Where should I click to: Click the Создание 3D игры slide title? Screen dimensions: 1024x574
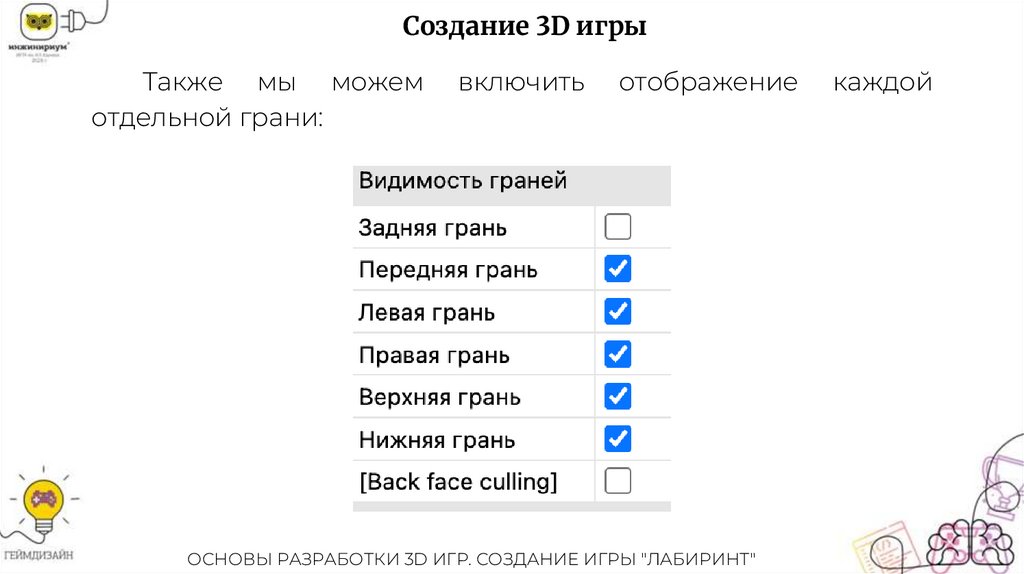point(524,26)
